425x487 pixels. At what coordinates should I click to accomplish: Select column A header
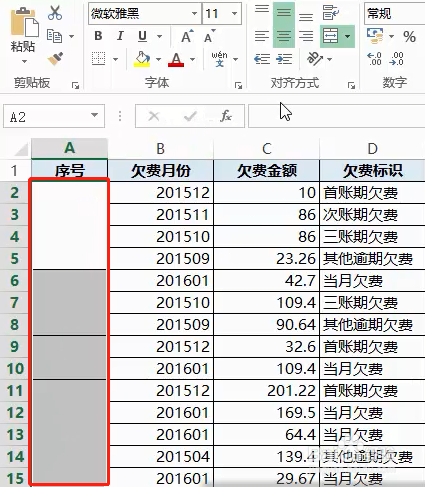pyautogui.click(x=69, y=148)
